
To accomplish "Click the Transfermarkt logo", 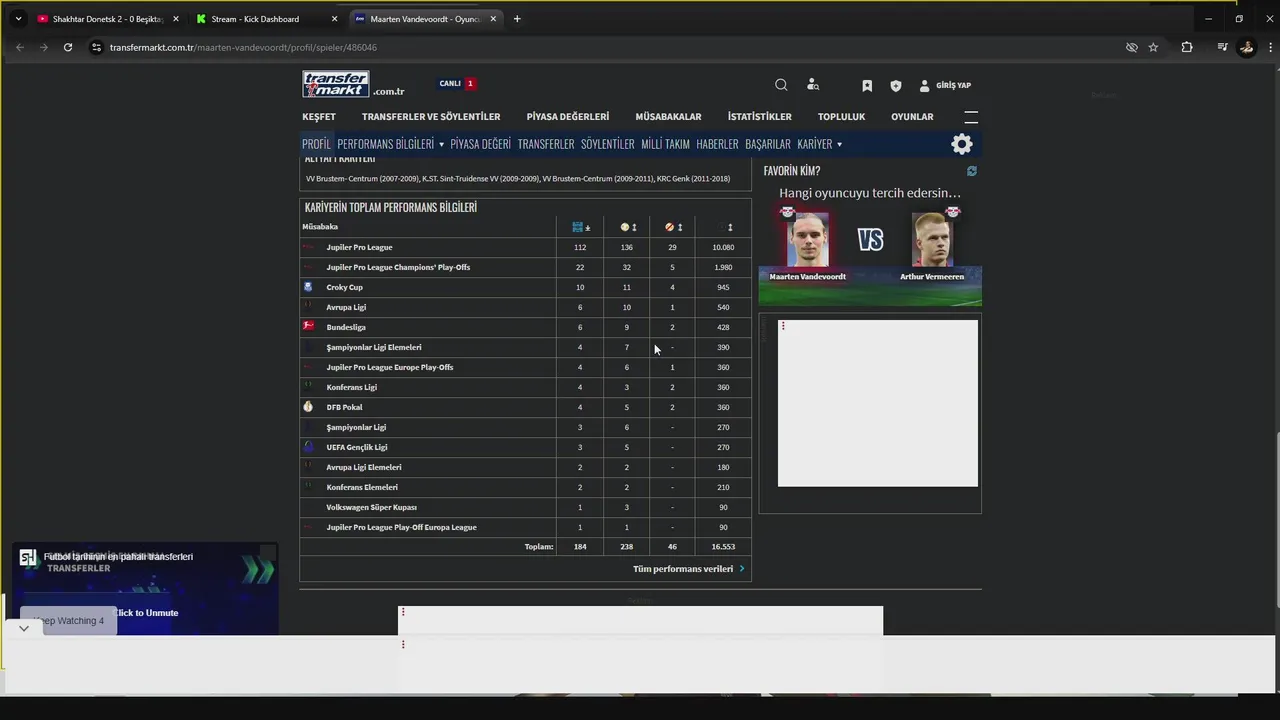I will [336, 84].
